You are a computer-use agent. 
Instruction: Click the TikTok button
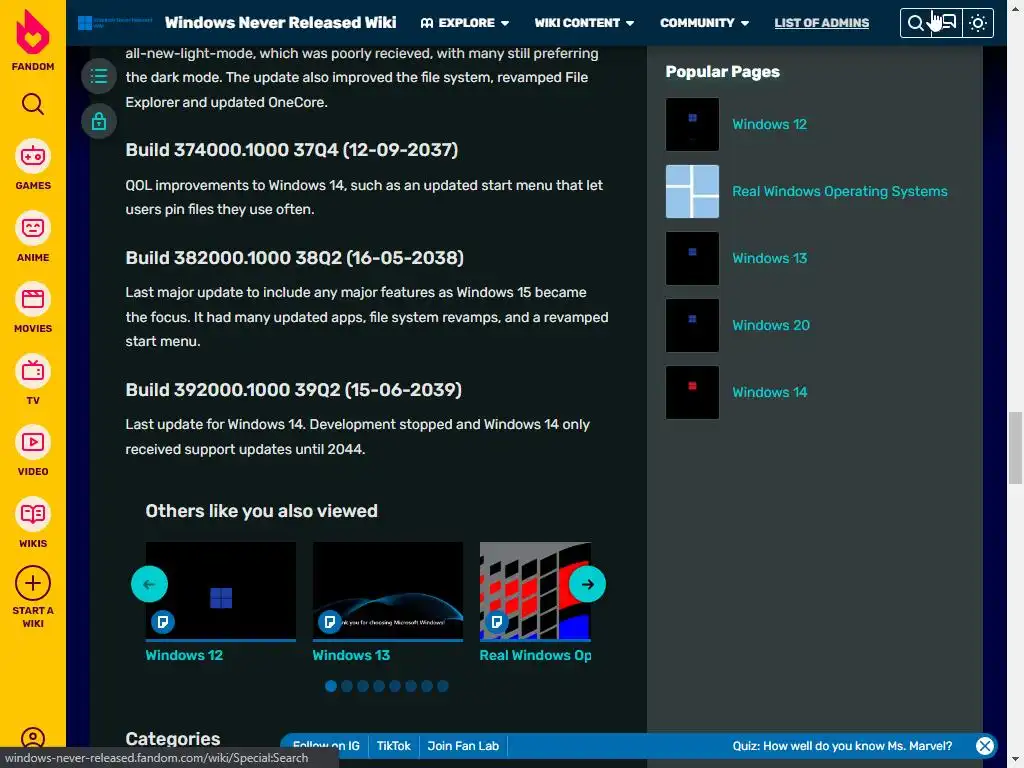(x=394, y=746)
